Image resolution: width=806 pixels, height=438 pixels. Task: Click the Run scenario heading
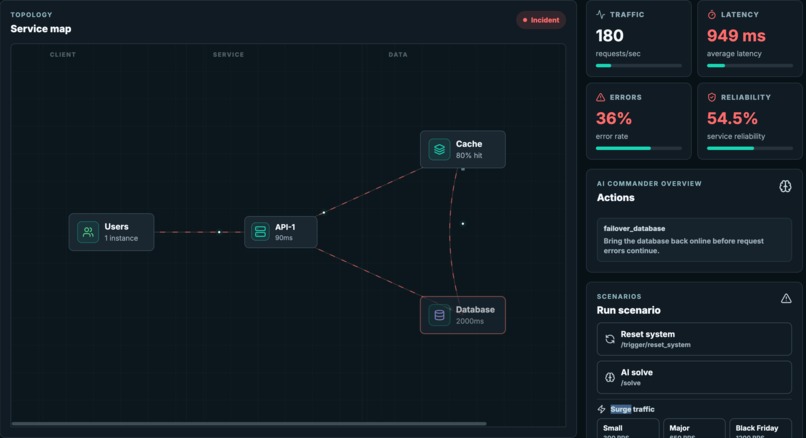[x=628, y=311]
